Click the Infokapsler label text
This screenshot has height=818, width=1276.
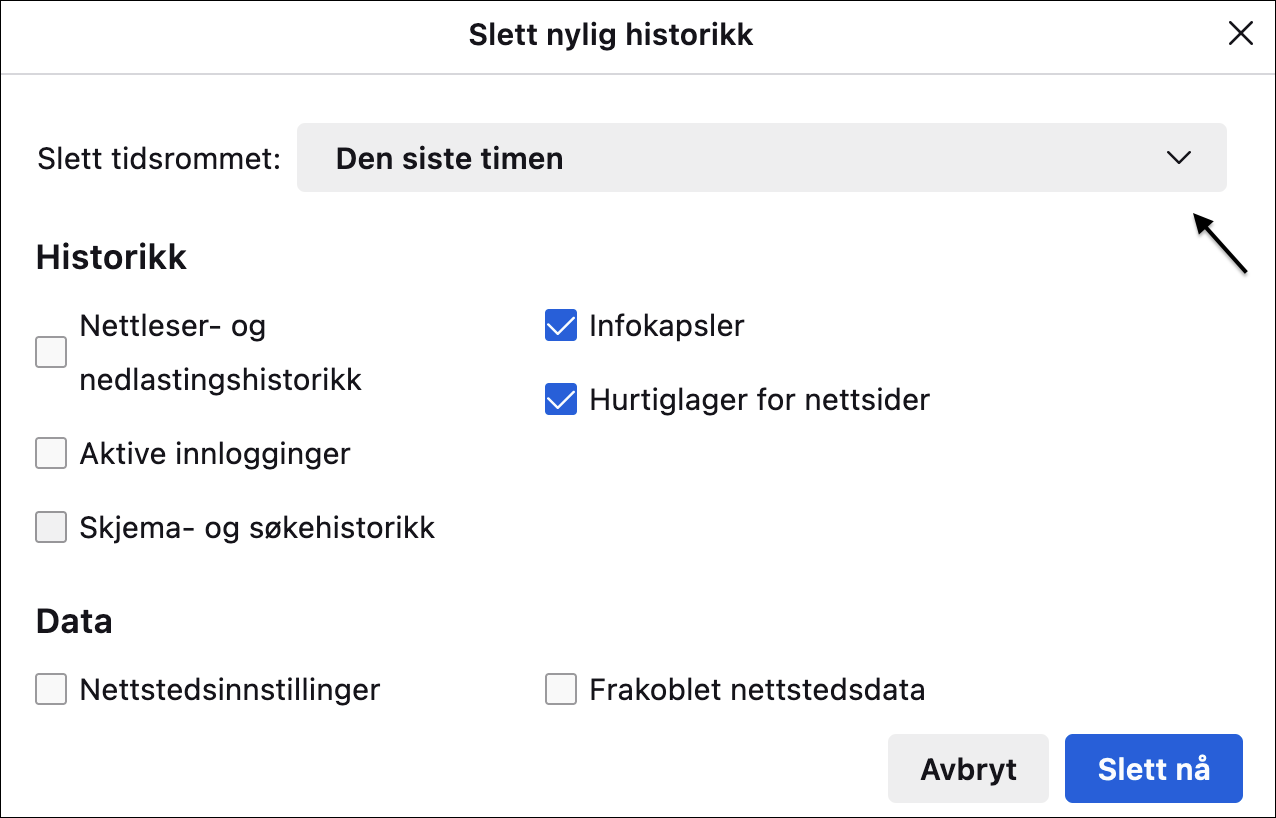[667, 326]
